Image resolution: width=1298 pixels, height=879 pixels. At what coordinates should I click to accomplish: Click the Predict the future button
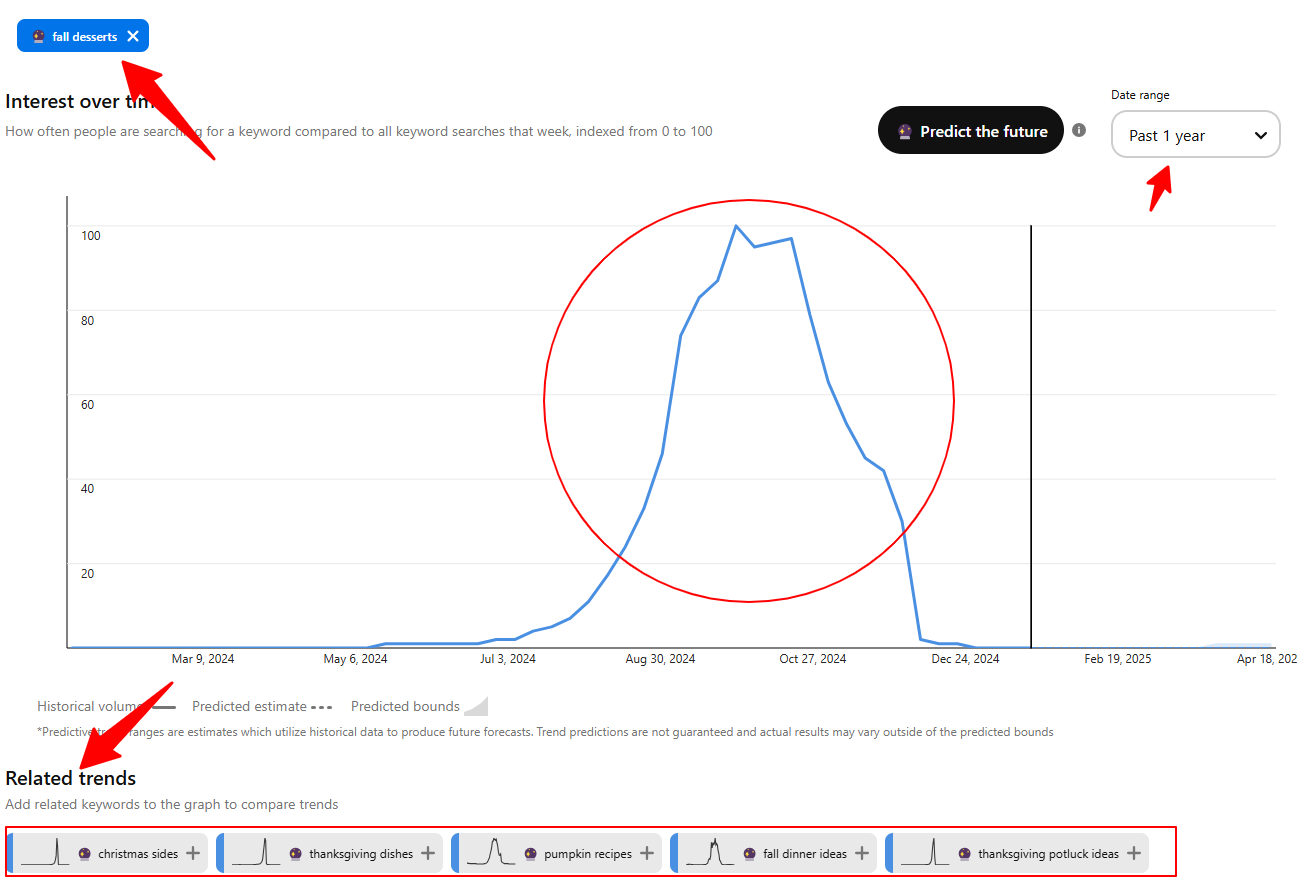tap(970, 130)
